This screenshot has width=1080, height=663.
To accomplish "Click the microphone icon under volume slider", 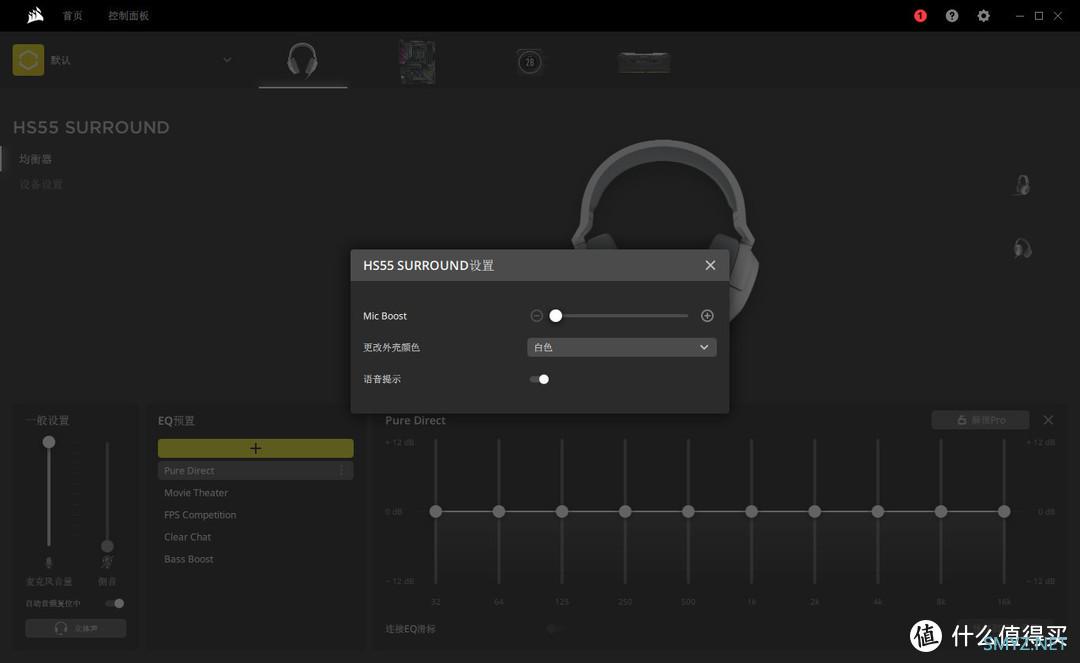I will tap(49, 563).
